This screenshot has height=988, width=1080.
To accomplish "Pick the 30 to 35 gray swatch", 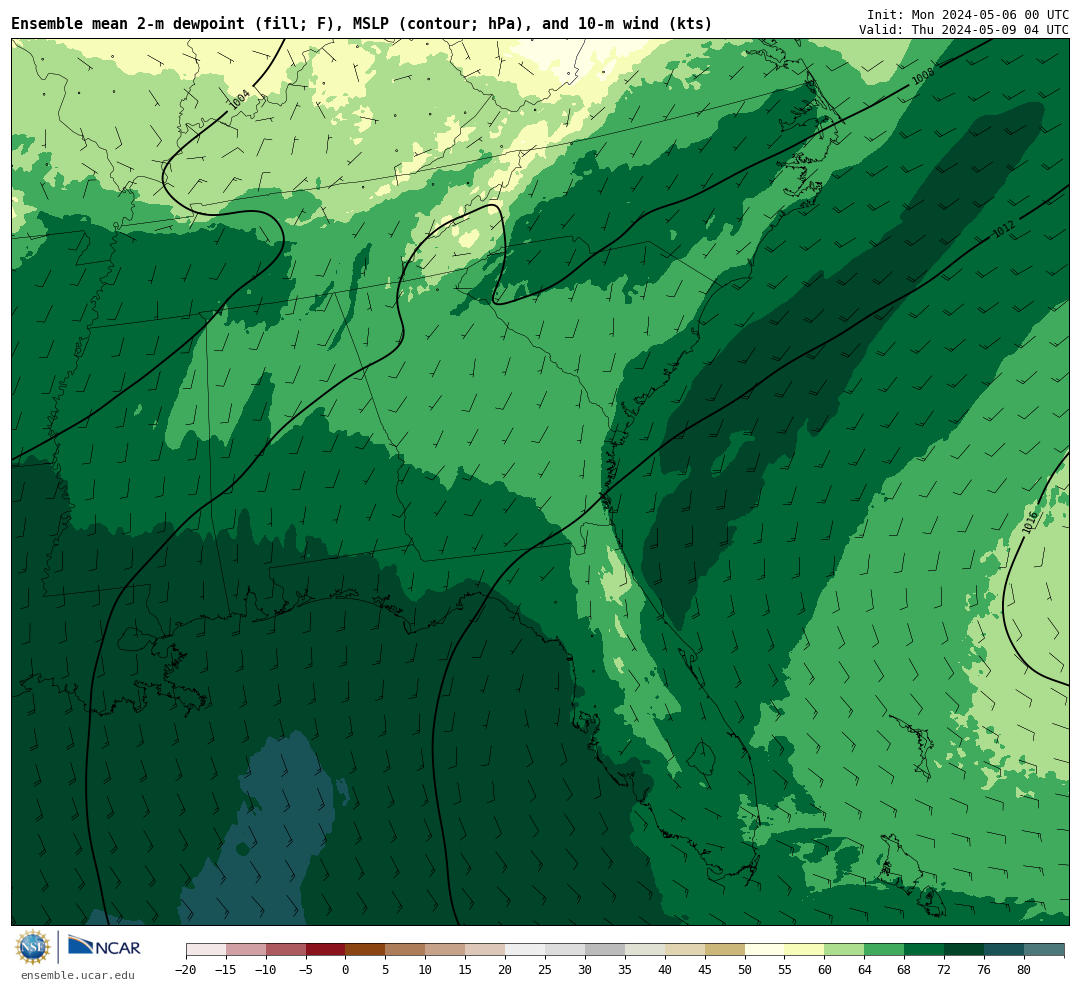I will tap(605, 950).
